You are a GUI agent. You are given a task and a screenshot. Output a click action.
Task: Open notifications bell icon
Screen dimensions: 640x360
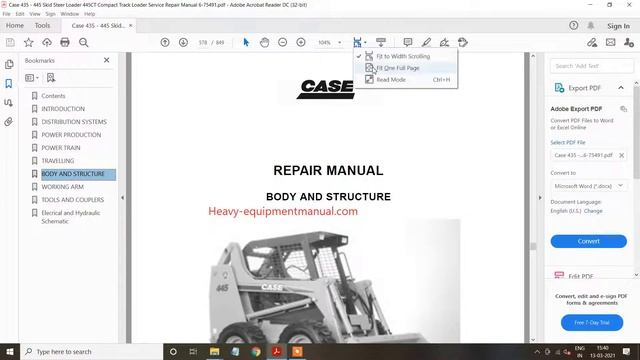pos(591,25)
